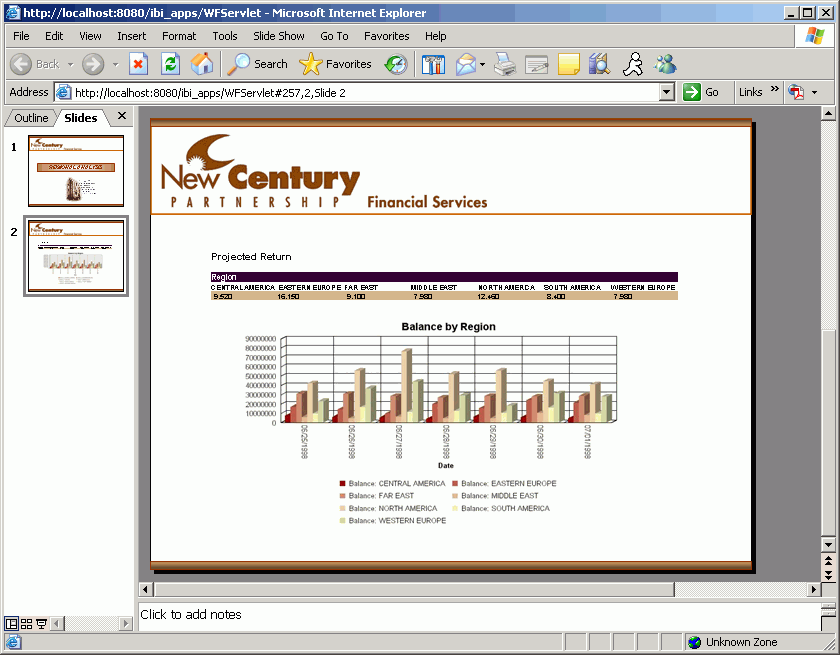Open the View menu
The image size is (840, 655).
90,36
